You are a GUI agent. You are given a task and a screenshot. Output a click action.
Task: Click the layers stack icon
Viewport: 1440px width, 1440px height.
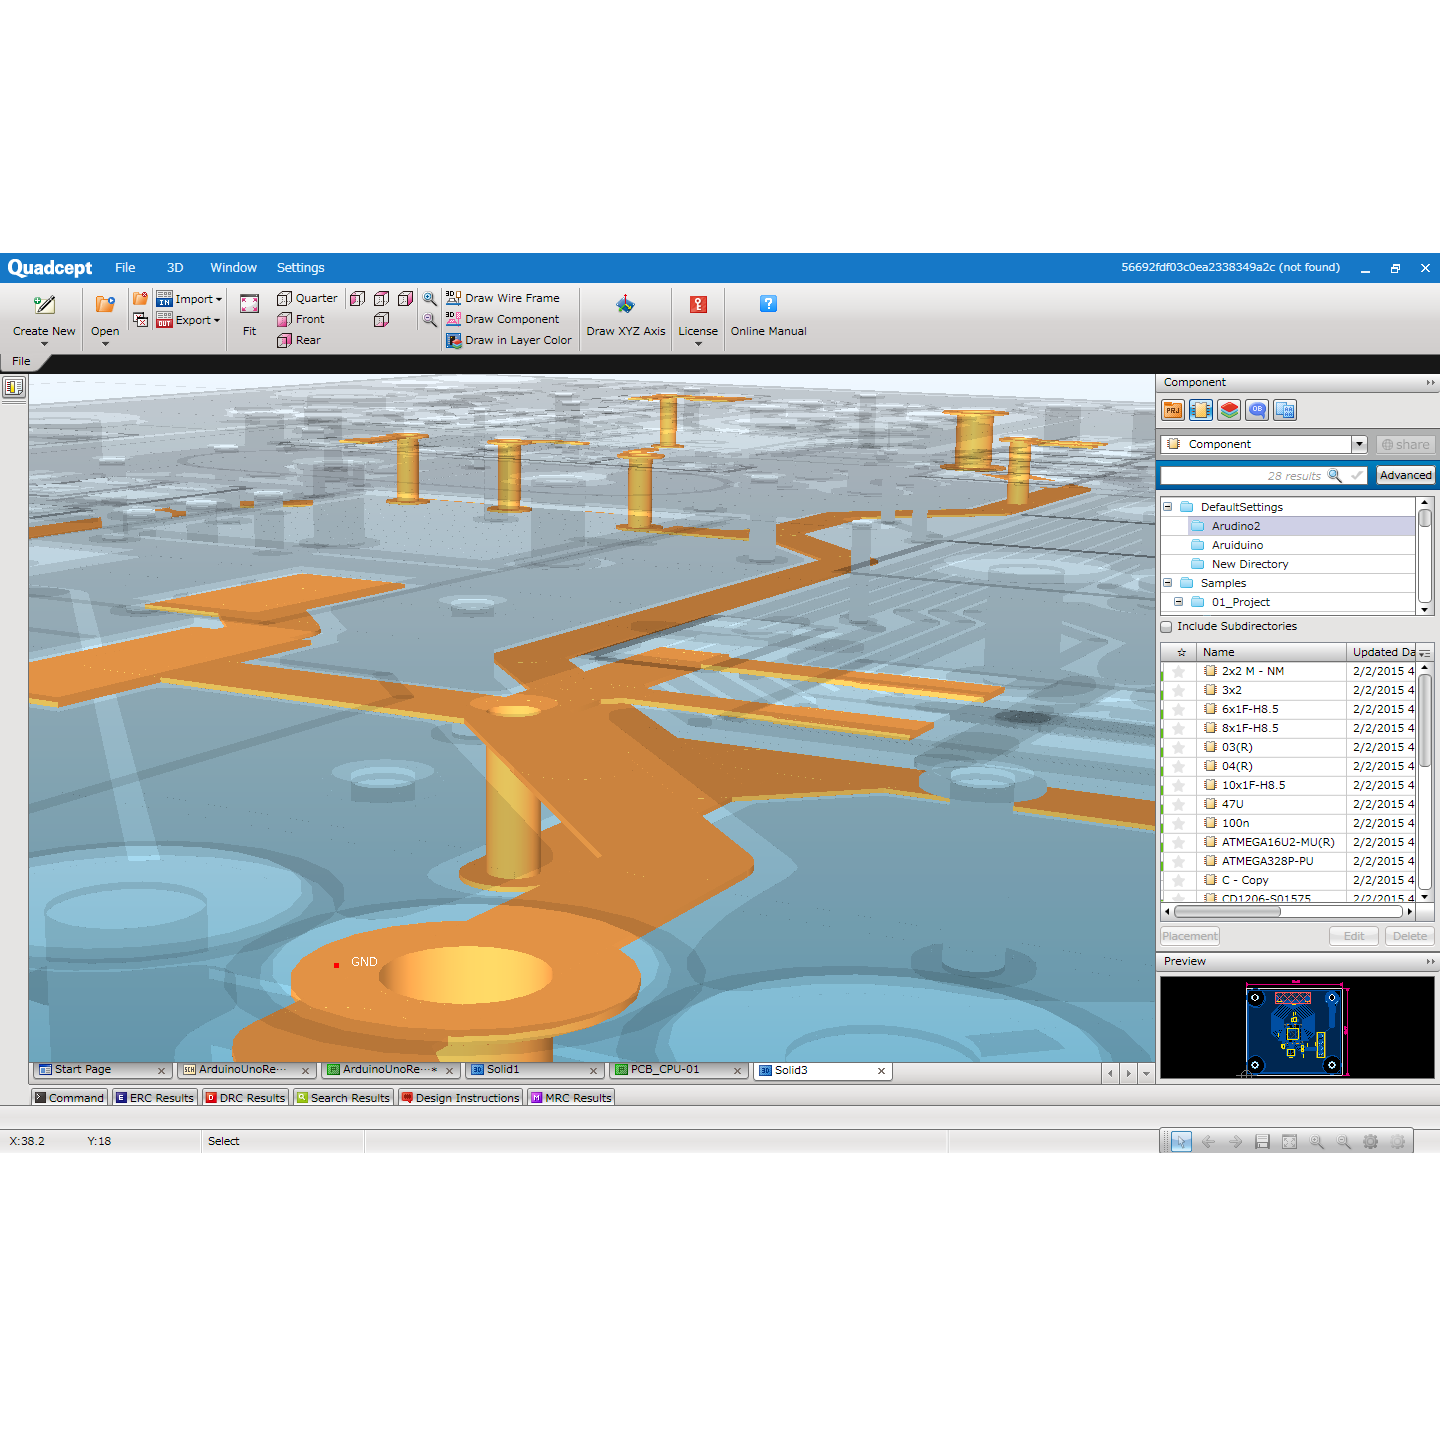tap(1229, 410)
